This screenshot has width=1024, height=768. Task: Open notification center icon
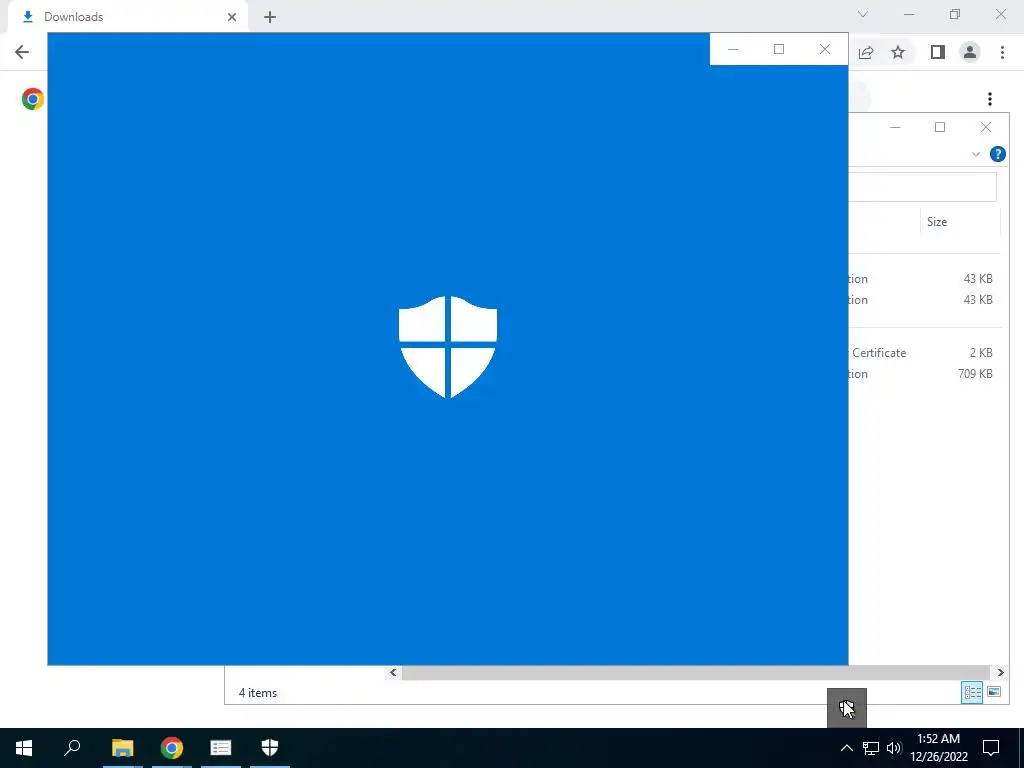tap(991, 748)
